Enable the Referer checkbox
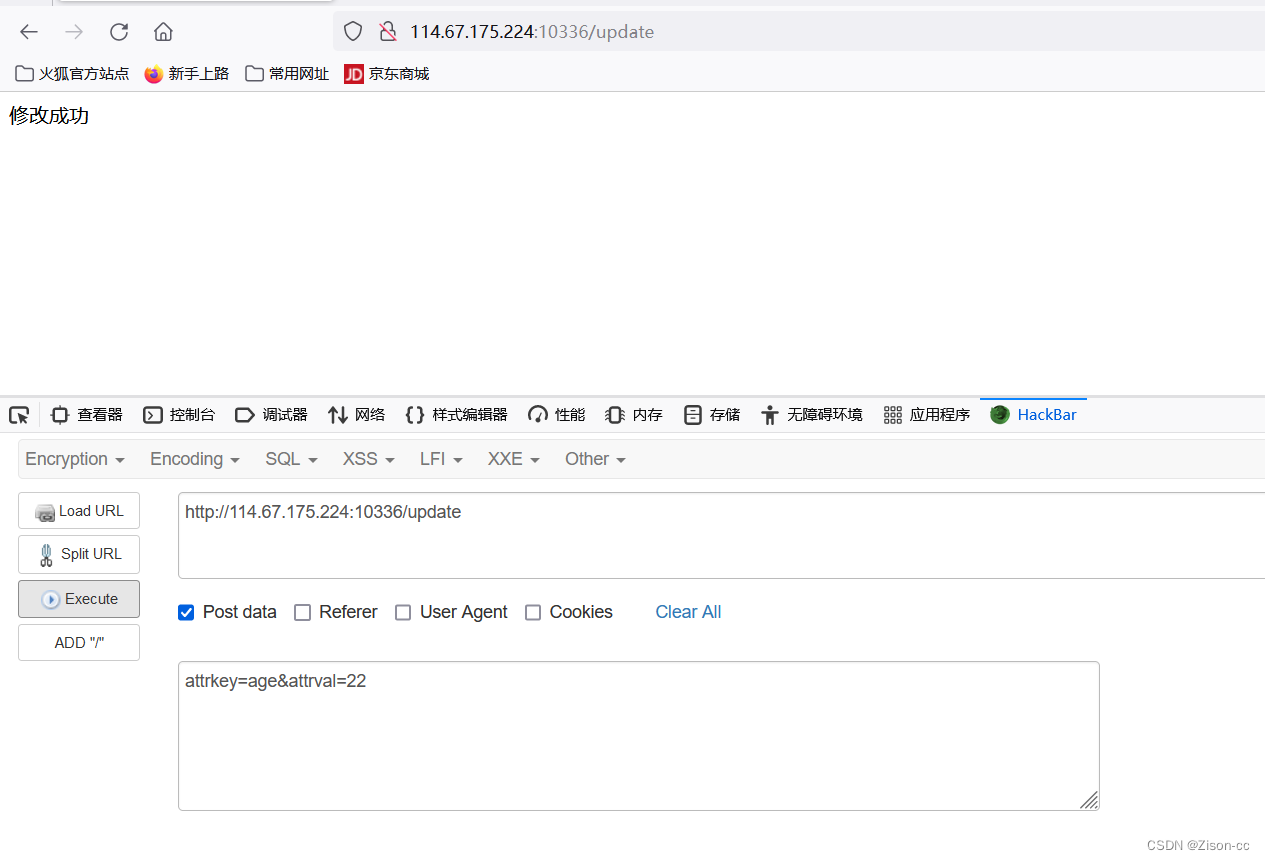This screenshot has width=1265, height=860. coord(302,612)
